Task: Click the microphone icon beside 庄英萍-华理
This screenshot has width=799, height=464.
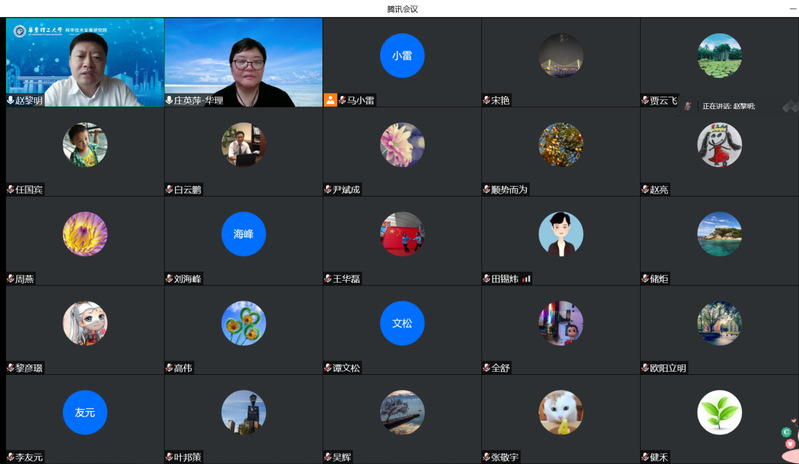Action: point(169,101)
